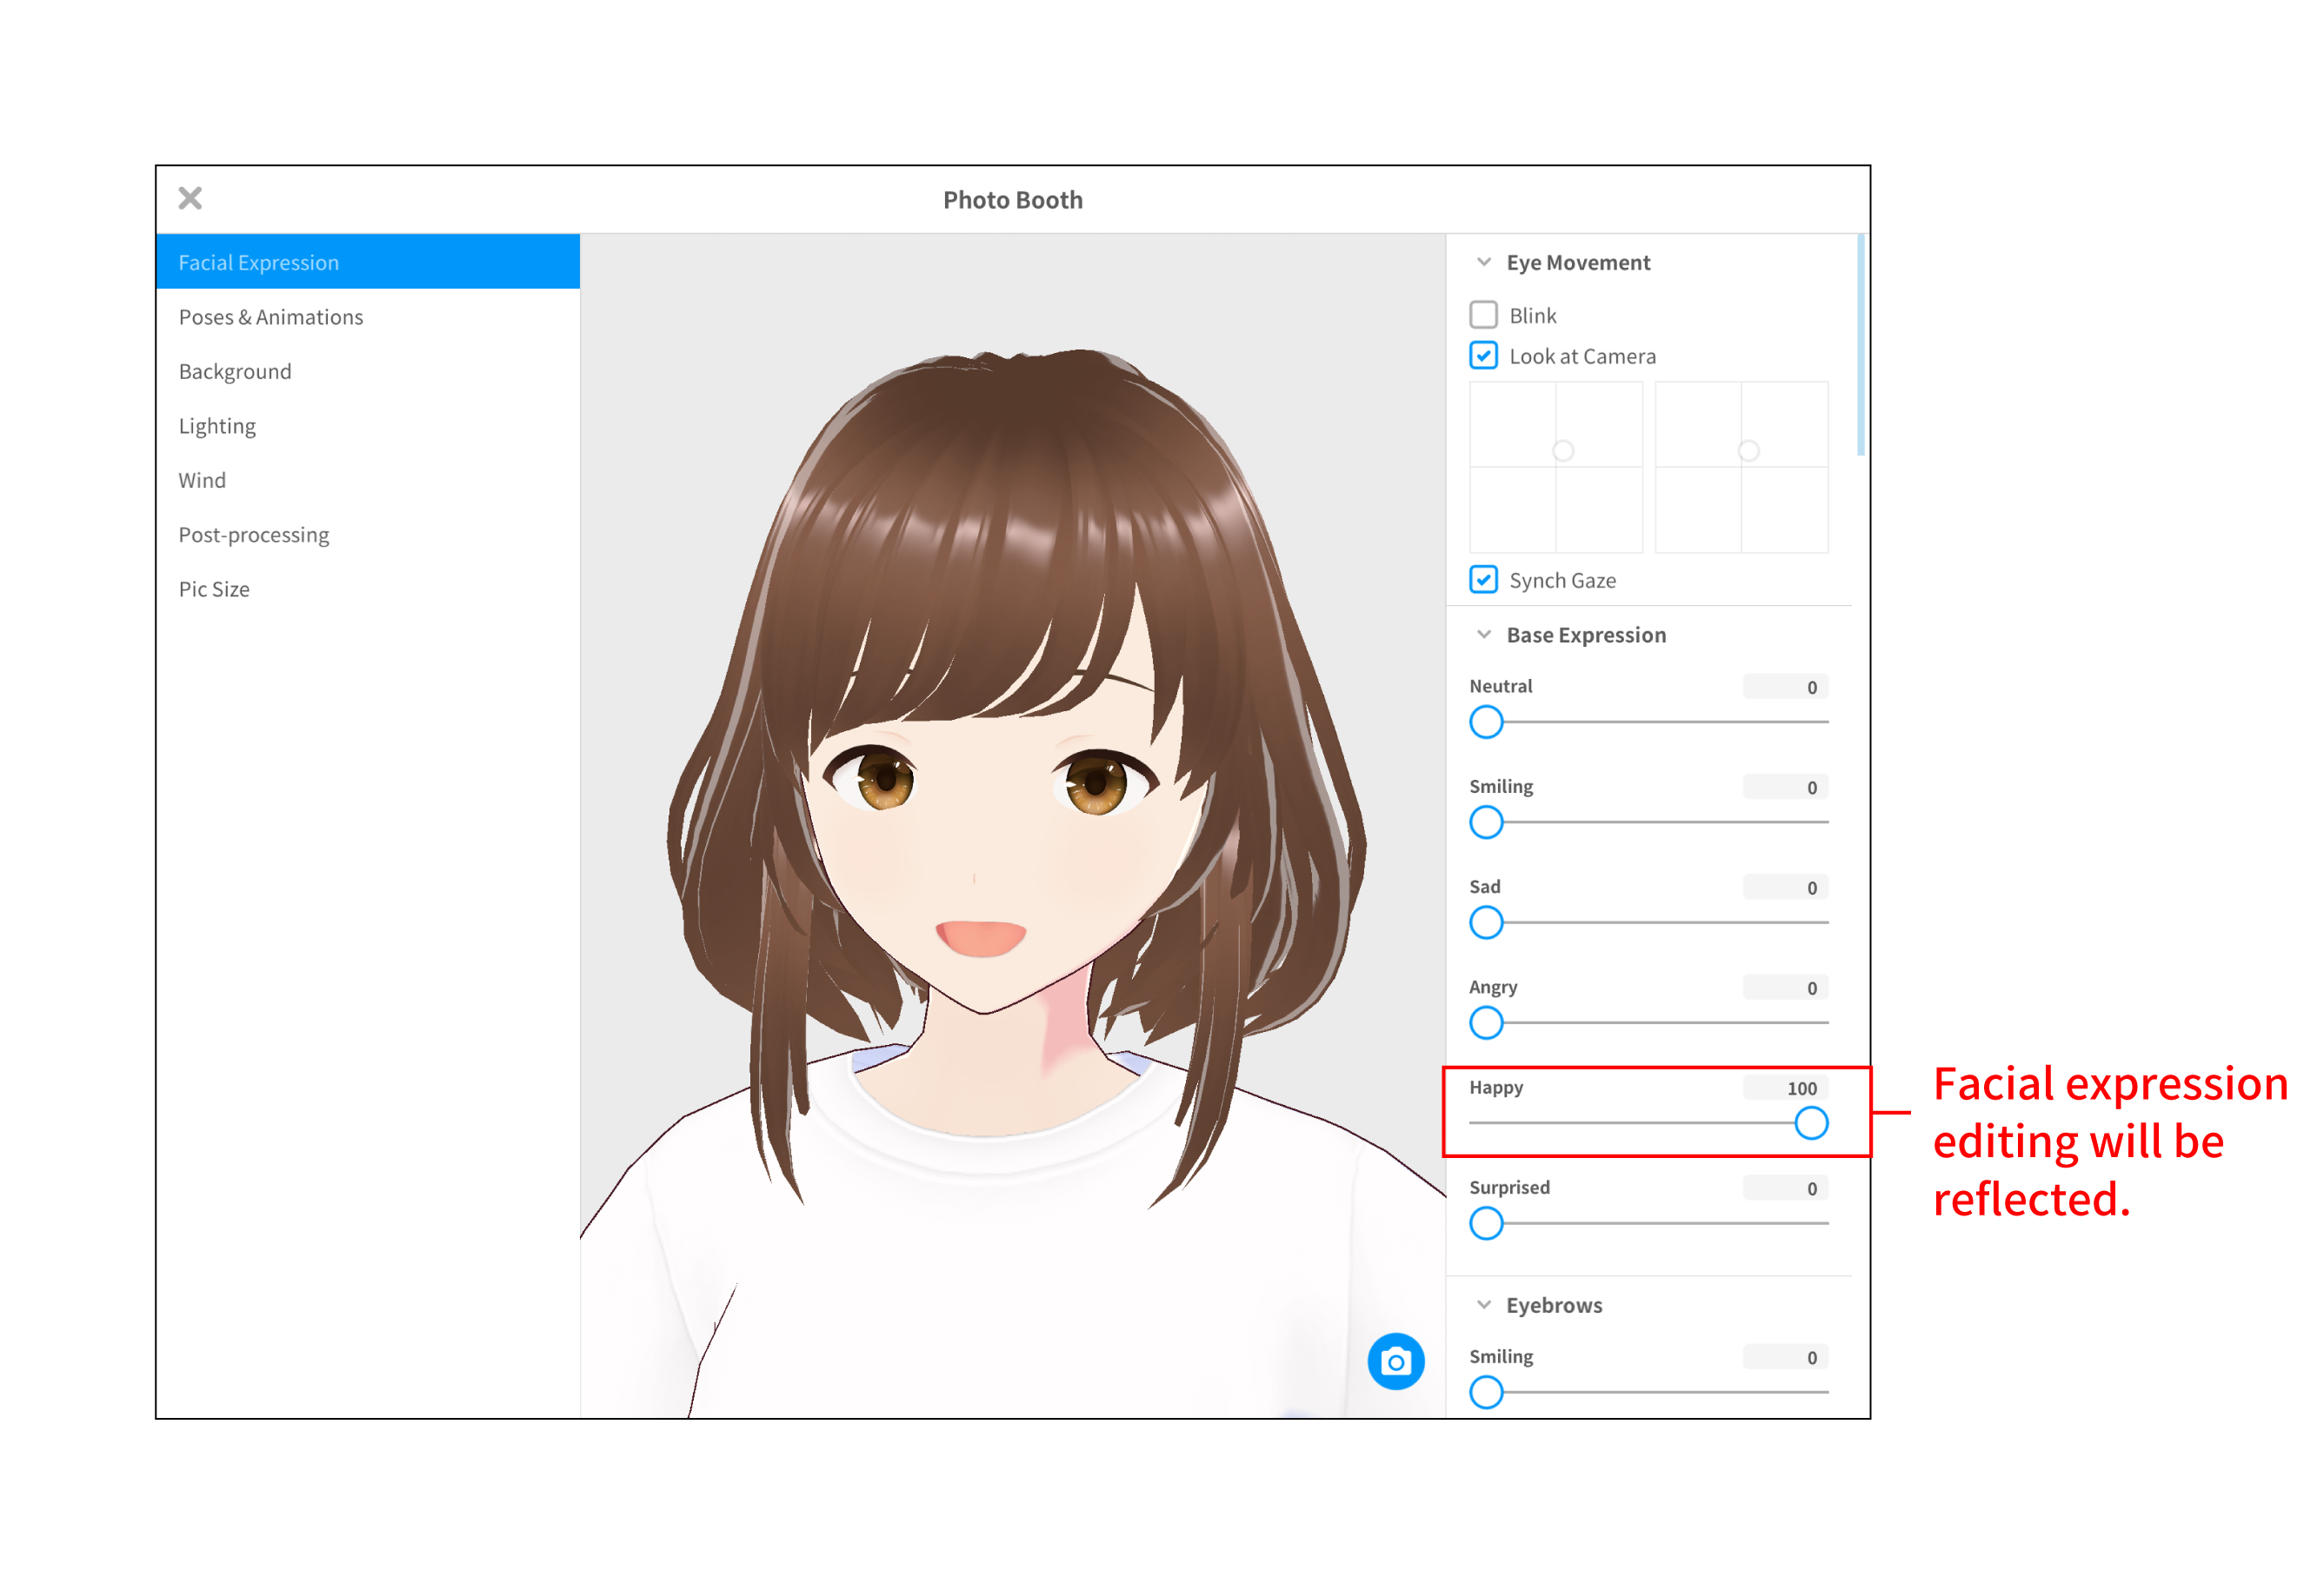Image resolution: width=2324 pixels, height=1584 pixels.
Task: Click the Happy slider handle
Action: 1811,1123
